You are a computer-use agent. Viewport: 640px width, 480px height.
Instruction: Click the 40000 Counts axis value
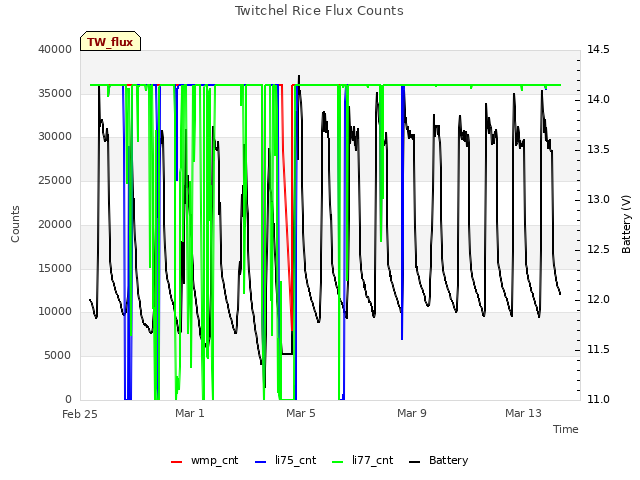55,49
